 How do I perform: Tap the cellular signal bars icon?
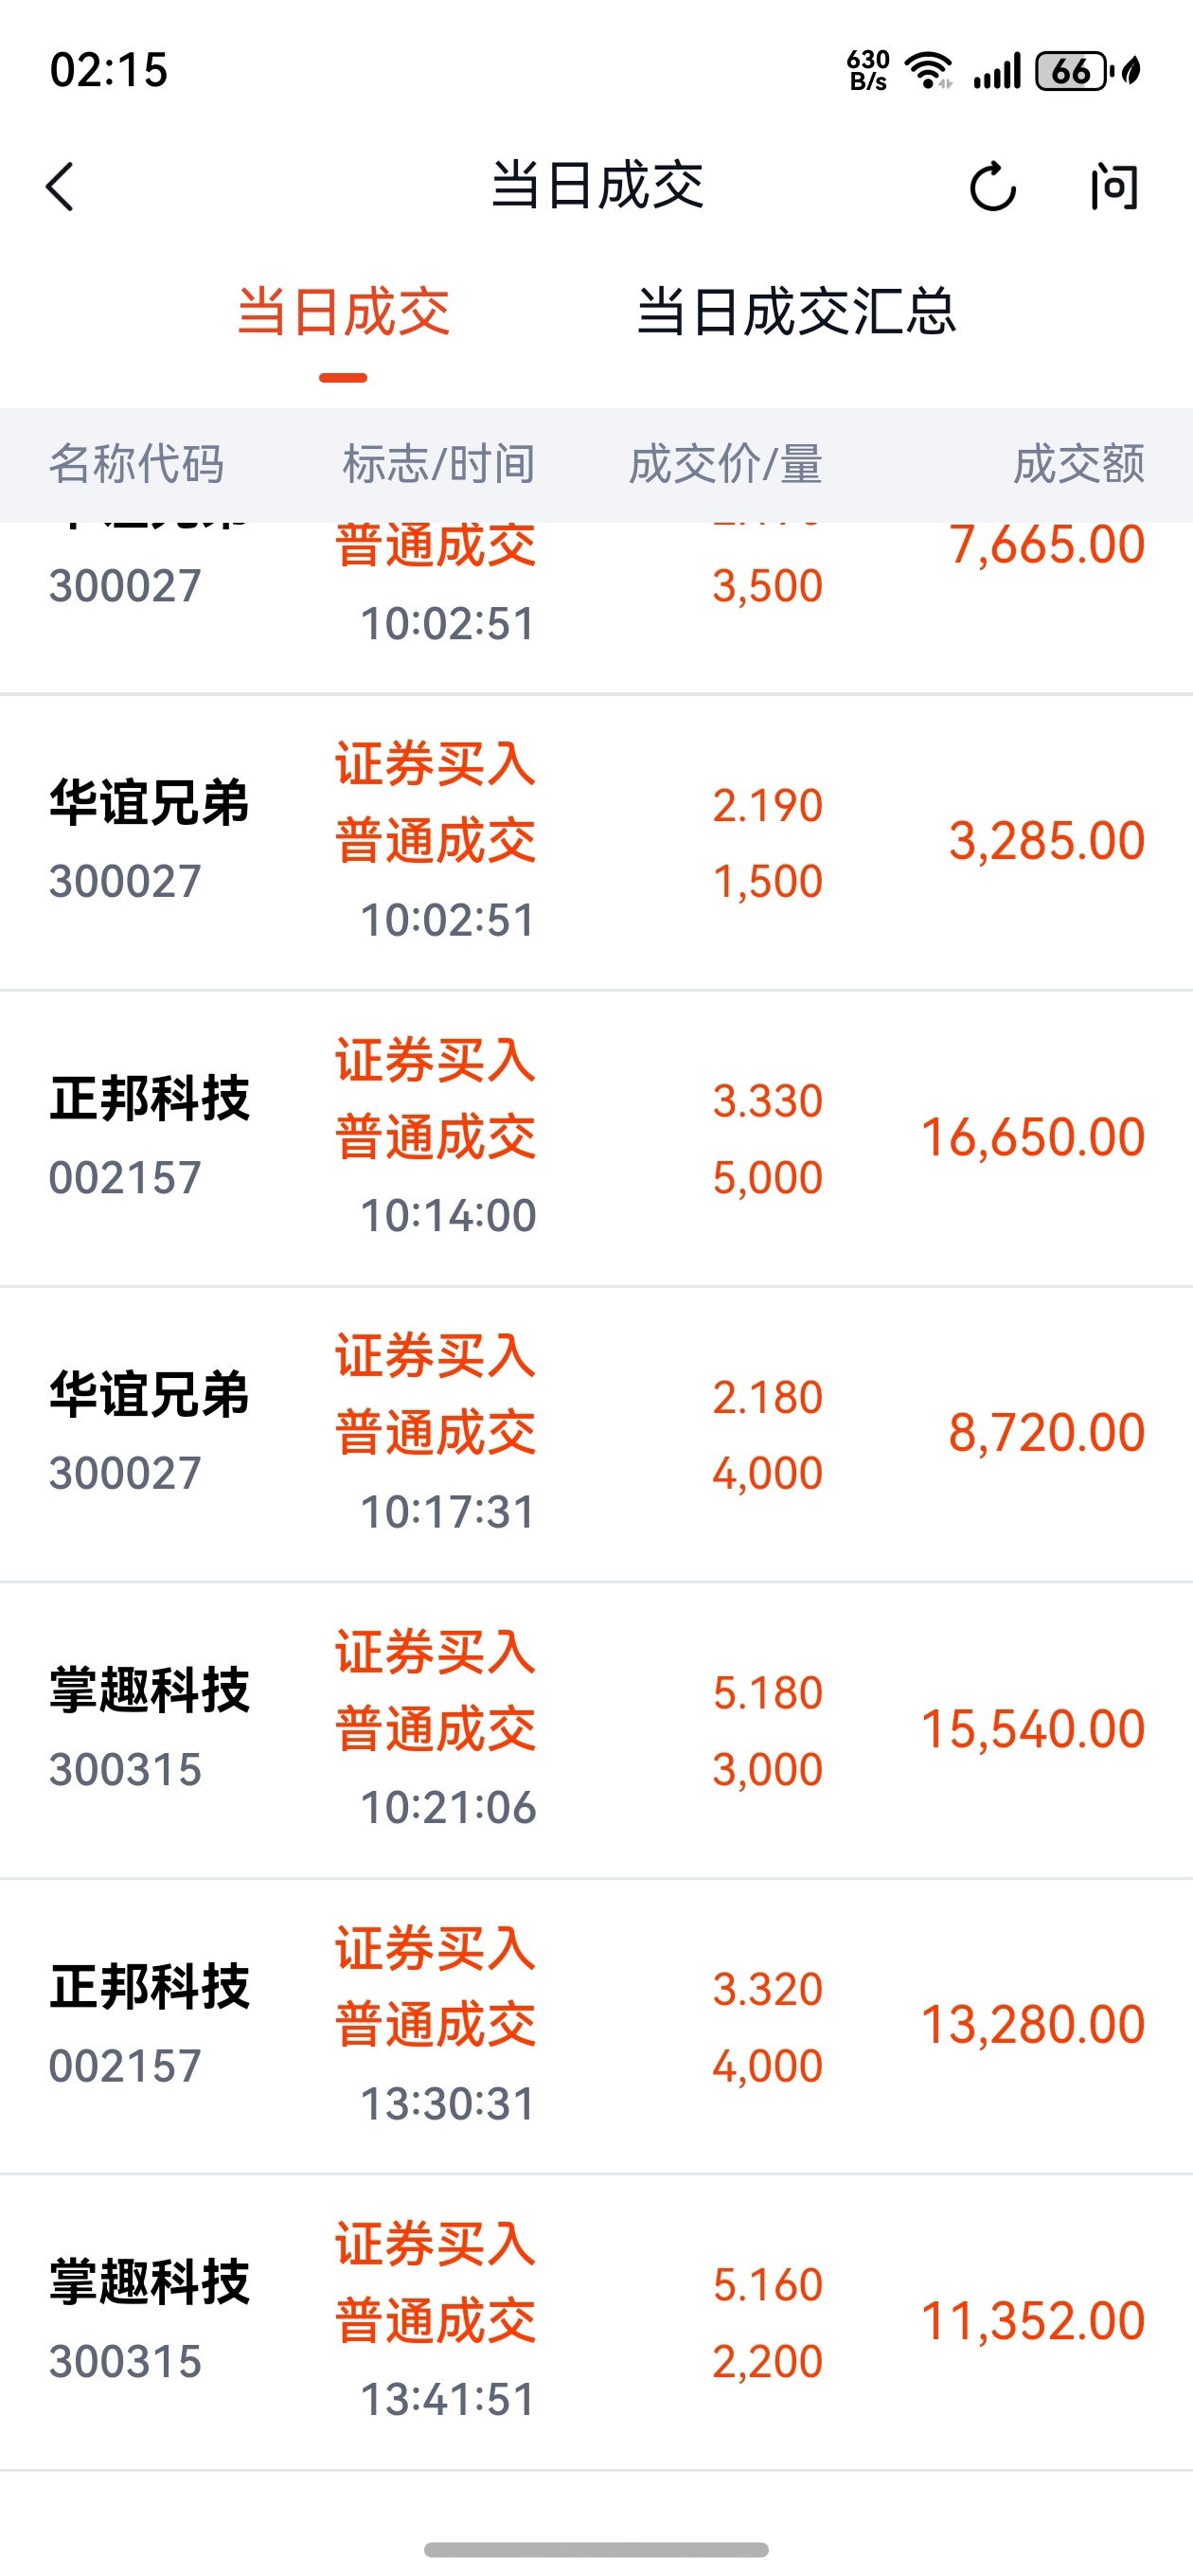point(996,71)
